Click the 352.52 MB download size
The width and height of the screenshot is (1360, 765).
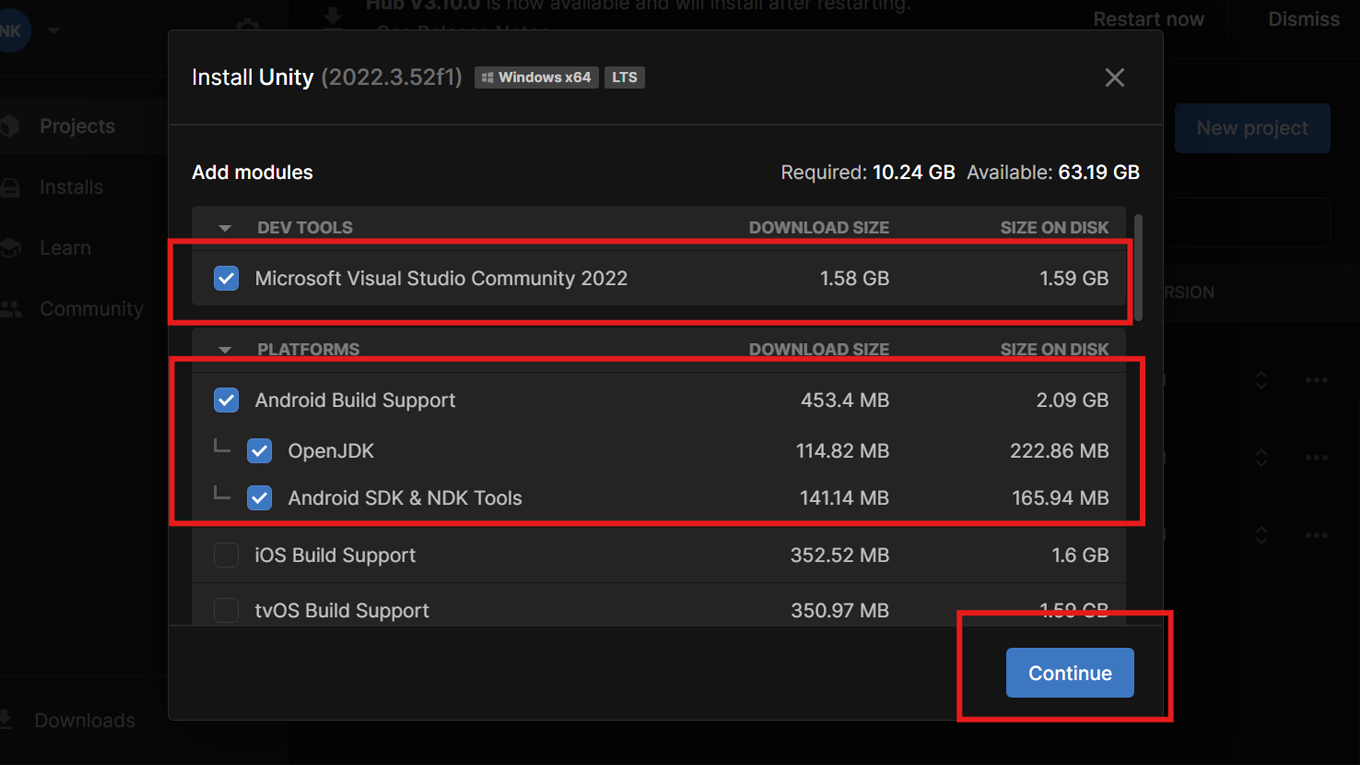pos(839,555)
